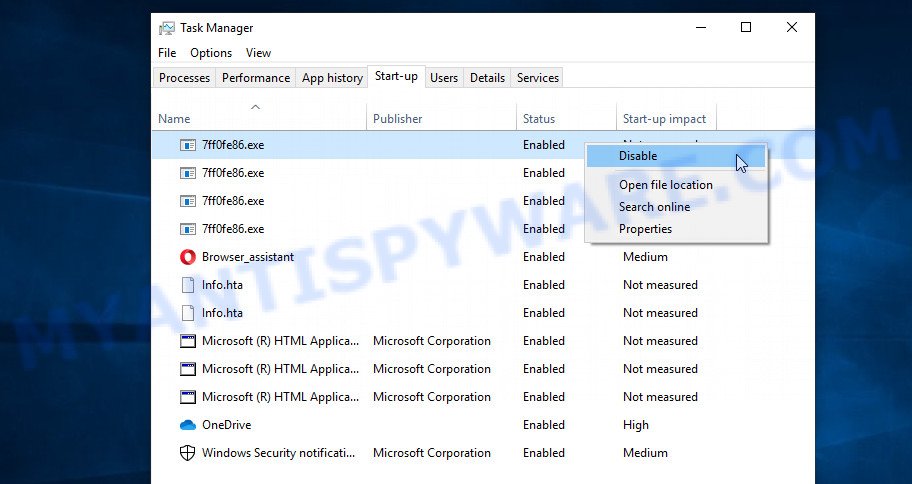Viewport: 912px width, 484px height.
Task: Click the sort arrow above the Name column
Action: [255, 106]
